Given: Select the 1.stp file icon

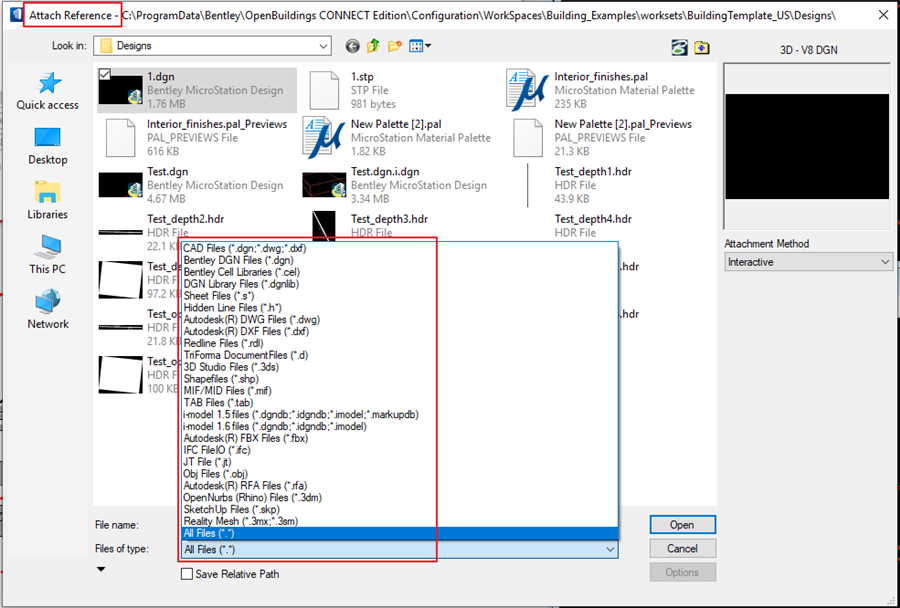Looking at the screenshot, I should tap(324, 90).
